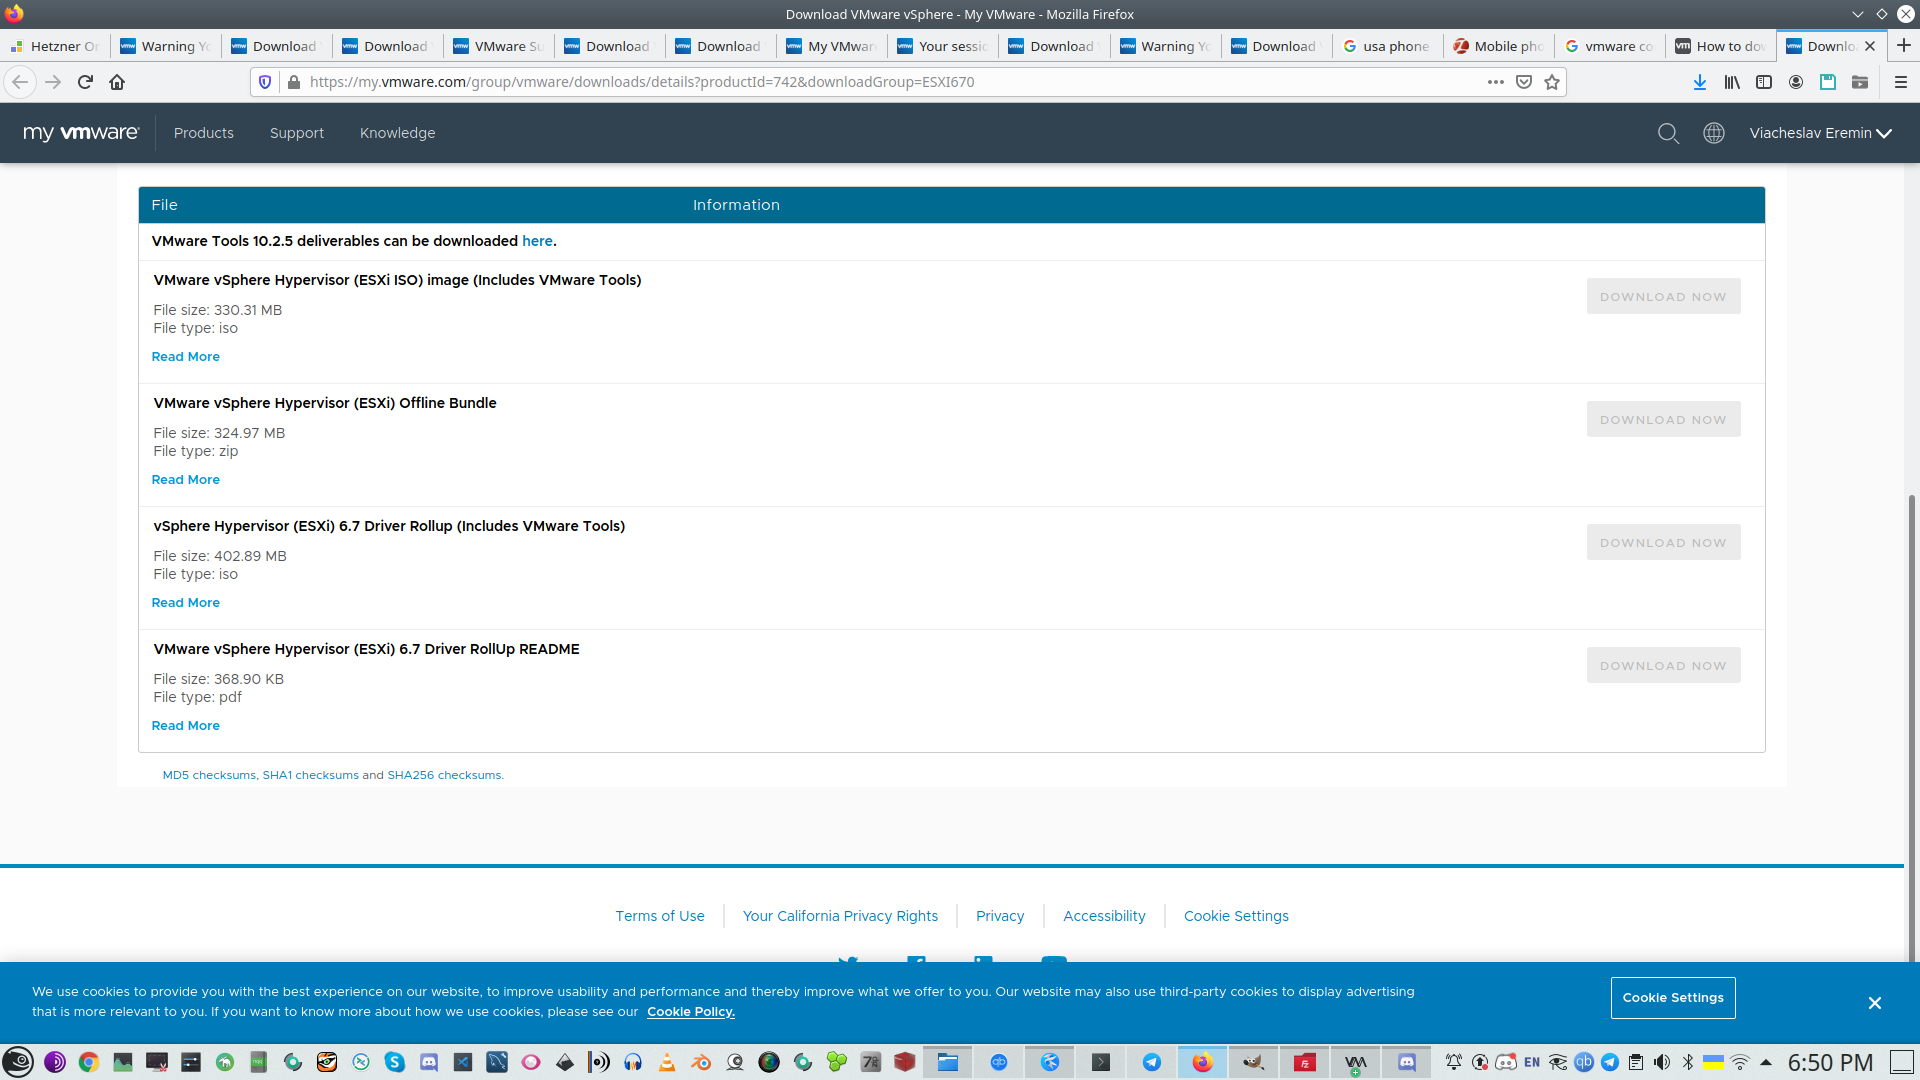
Task: Toggle the sidebar view icon
Action: click(1764, 82)
